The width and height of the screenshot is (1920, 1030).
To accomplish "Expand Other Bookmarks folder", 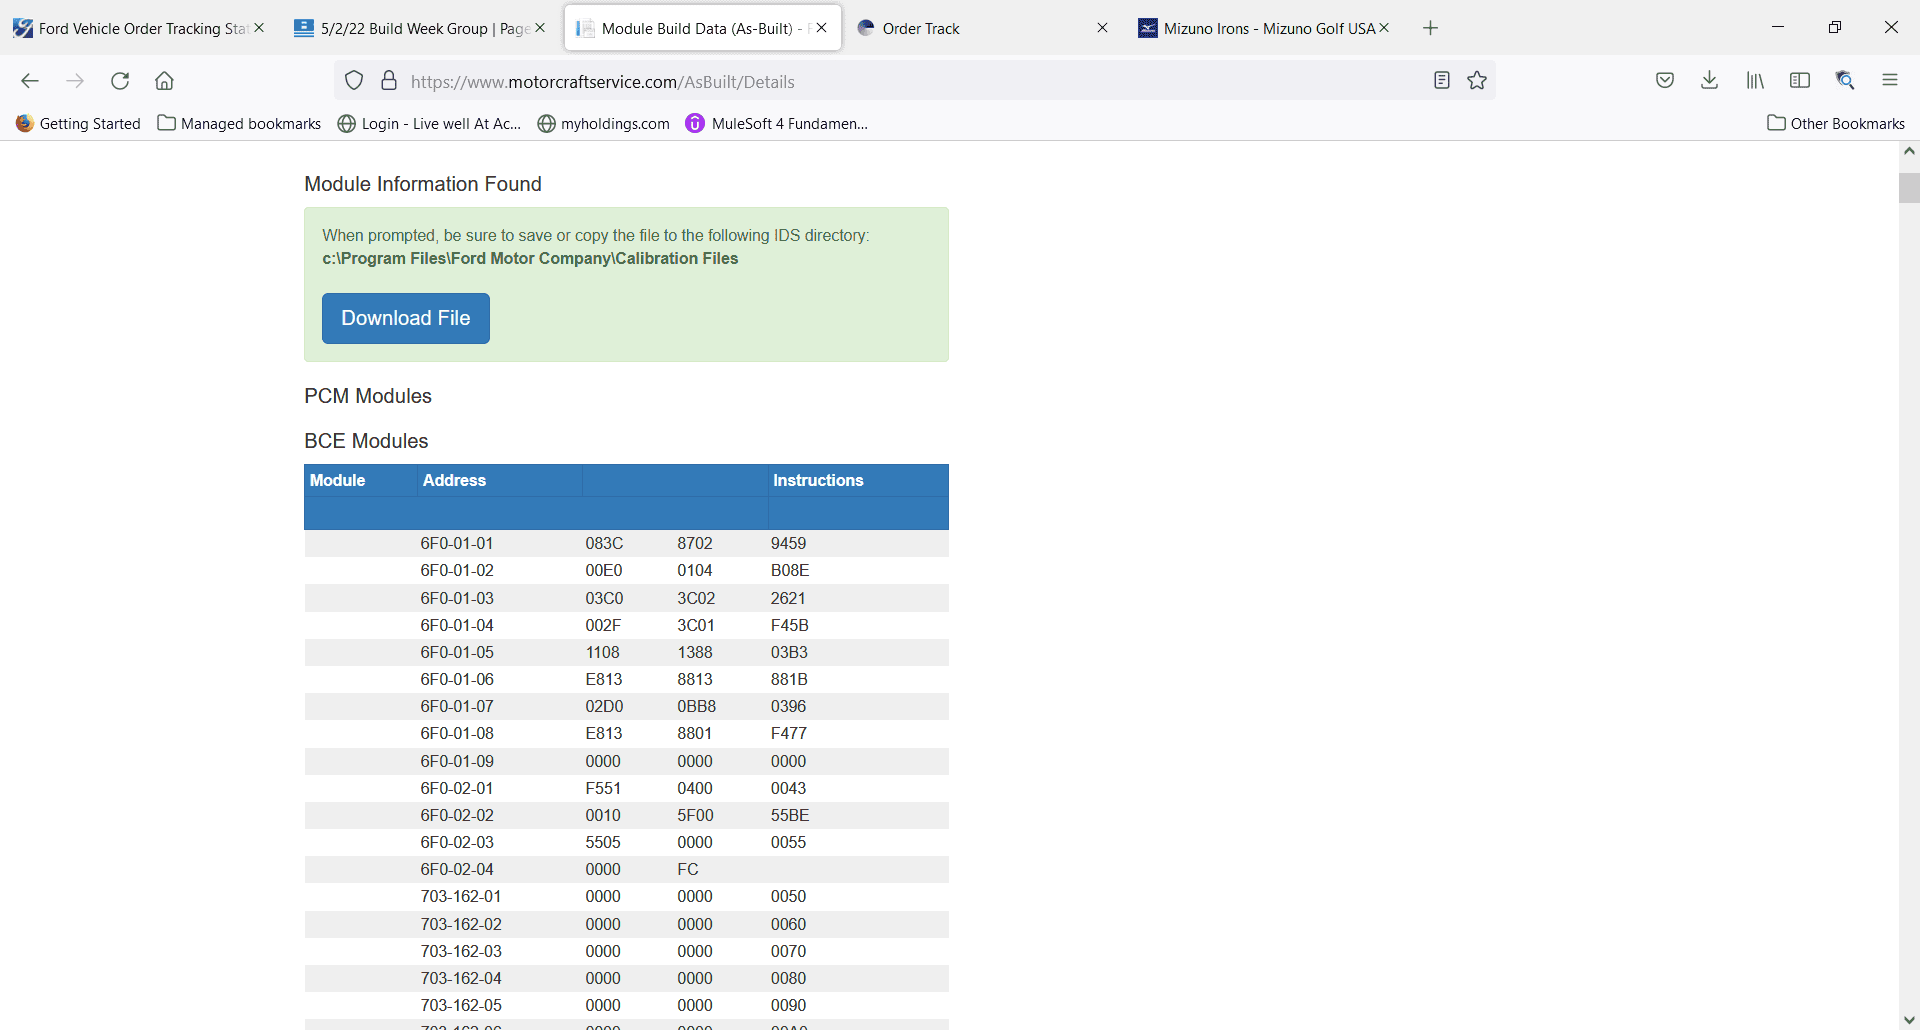I will 1836,124.
